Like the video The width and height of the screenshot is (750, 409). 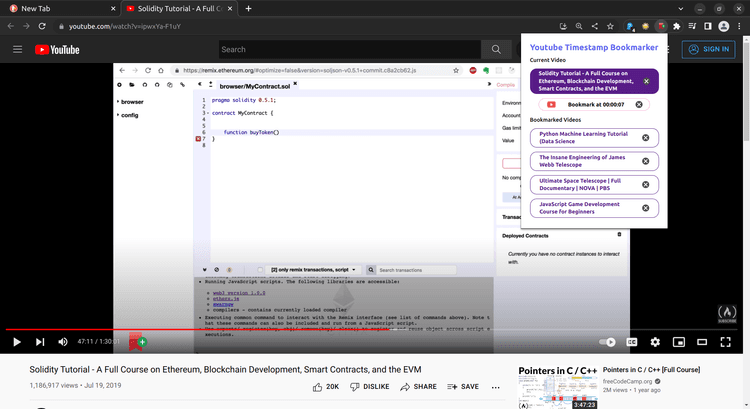(326, 387)
